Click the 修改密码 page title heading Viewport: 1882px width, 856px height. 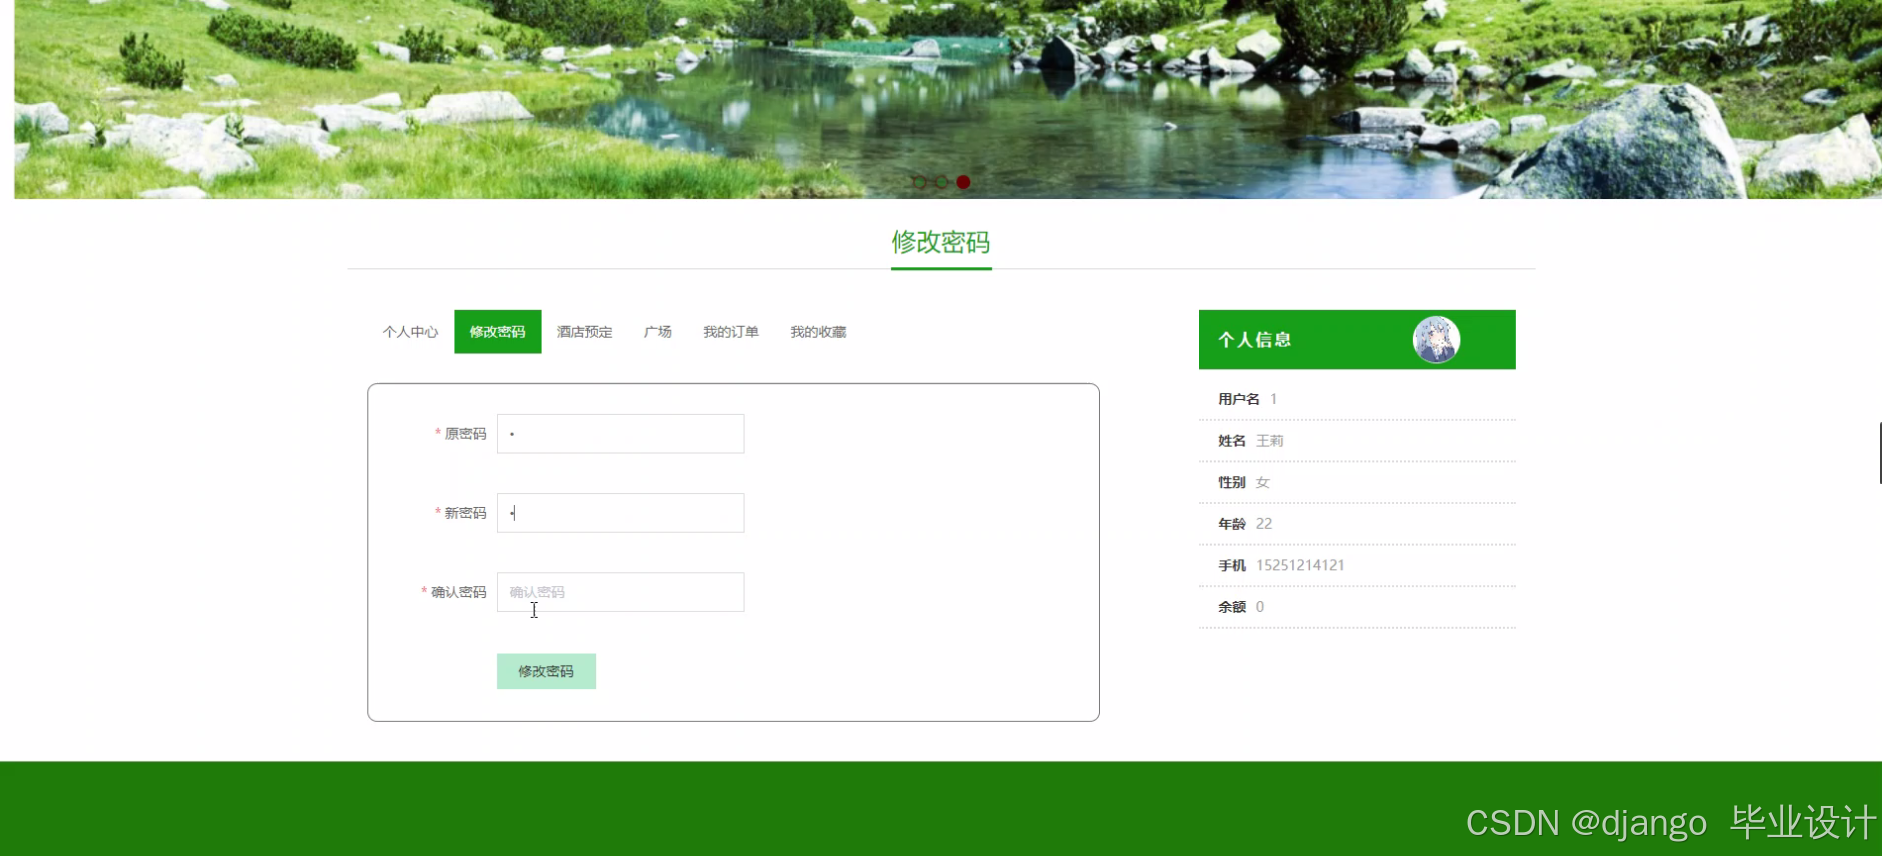coord(941,242)
